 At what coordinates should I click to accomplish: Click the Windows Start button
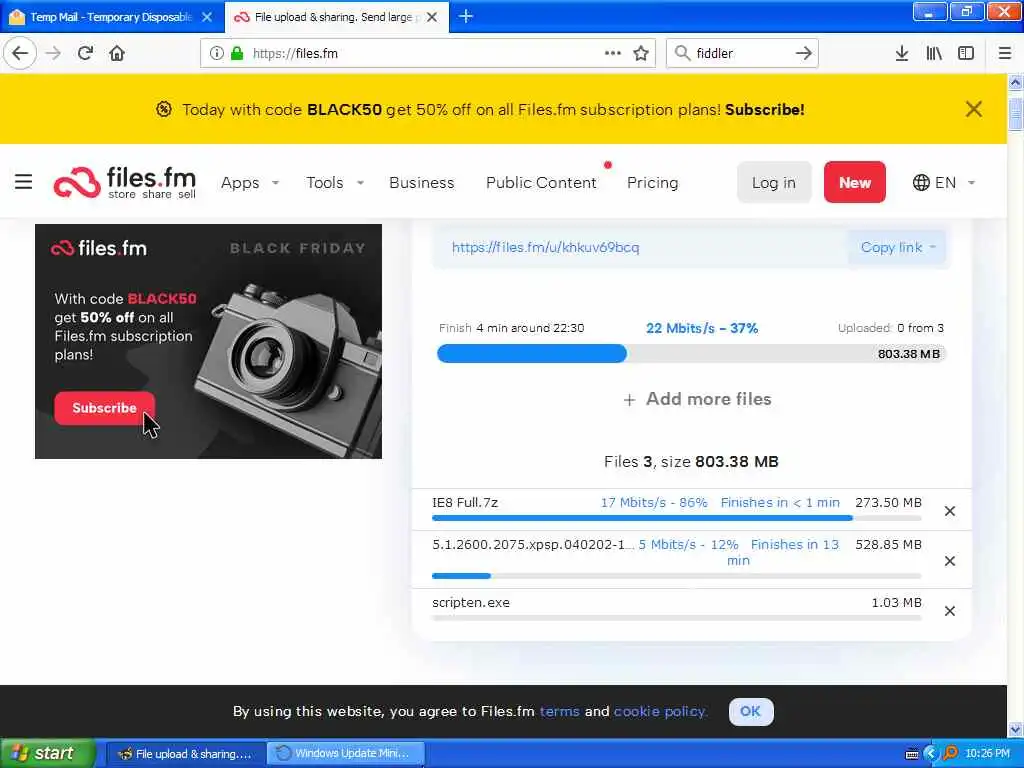[48, 753]
